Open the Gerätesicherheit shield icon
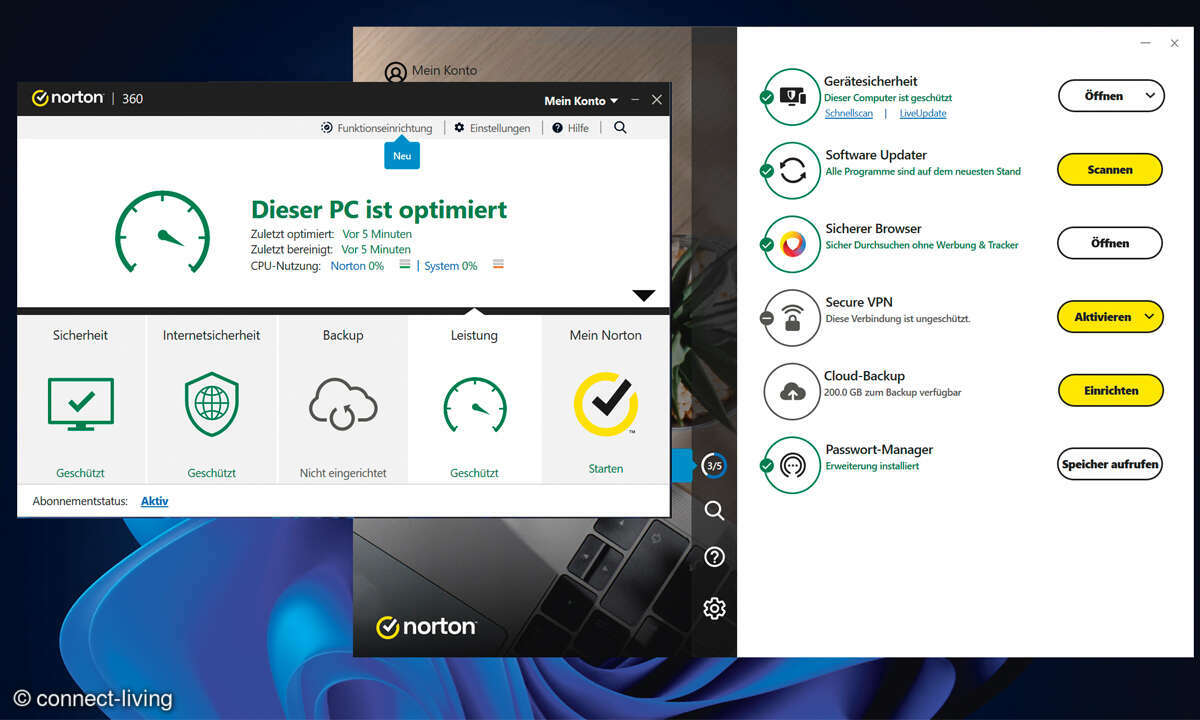The image size is (1200, 720). (792, 97)
